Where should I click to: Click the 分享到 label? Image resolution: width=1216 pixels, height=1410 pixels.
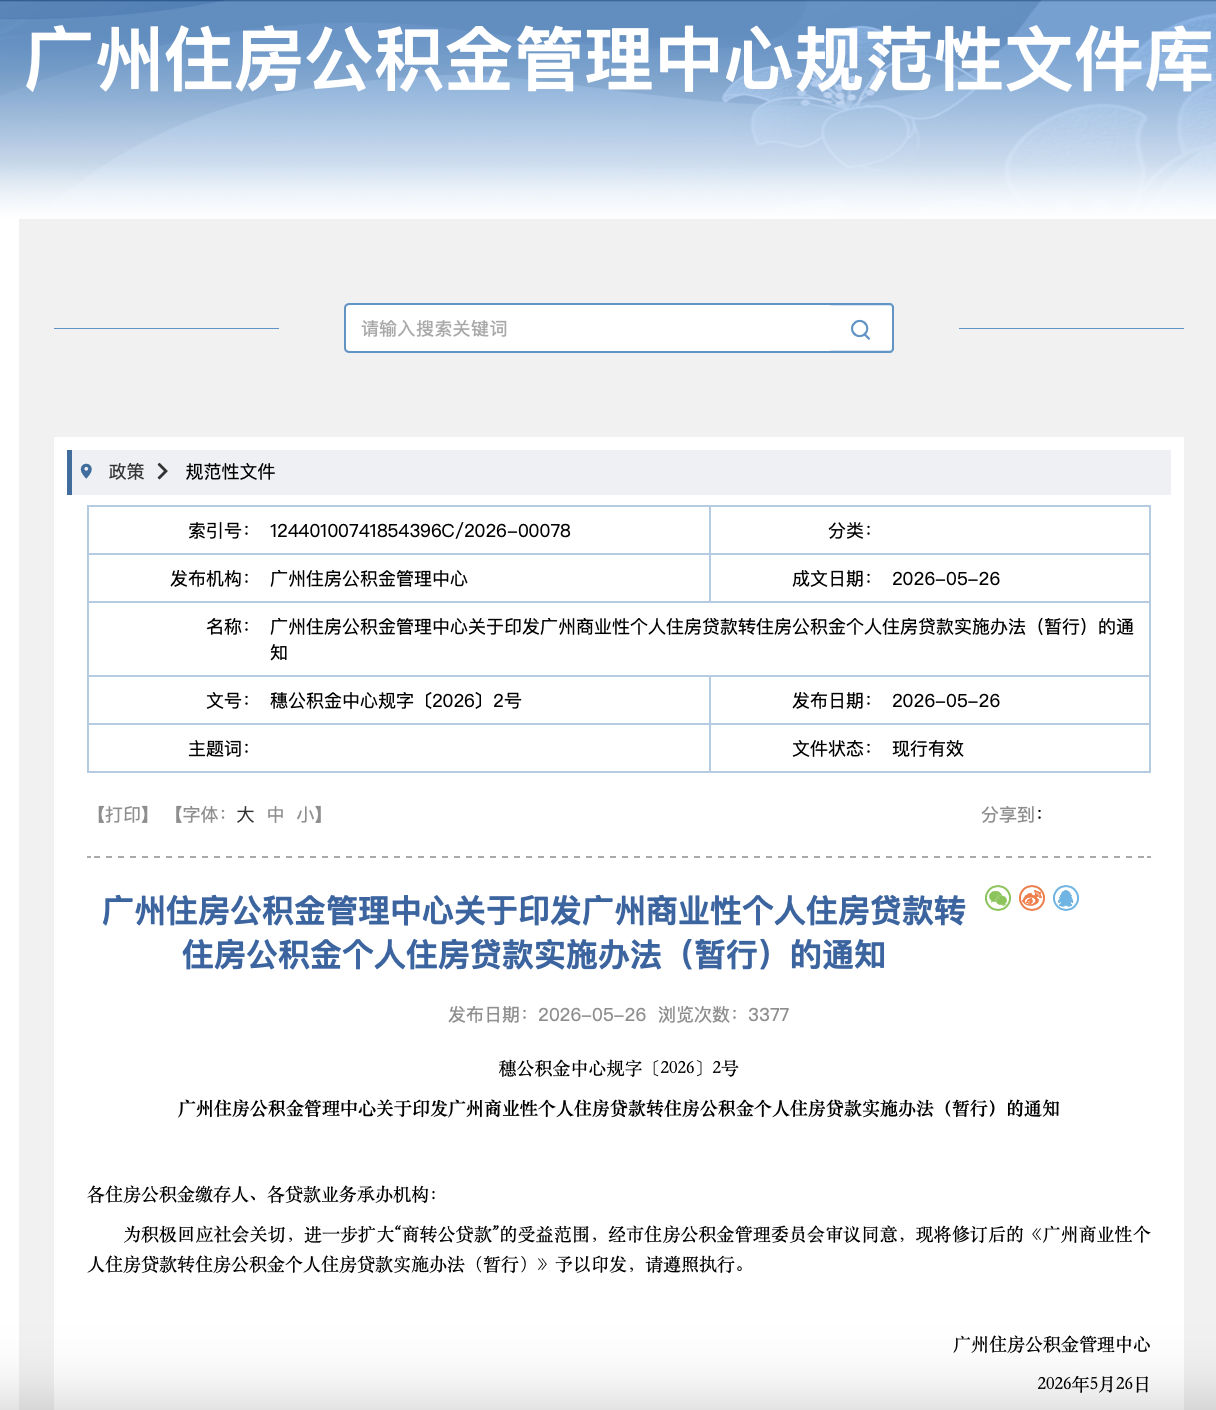click(x=1012, y=815)
